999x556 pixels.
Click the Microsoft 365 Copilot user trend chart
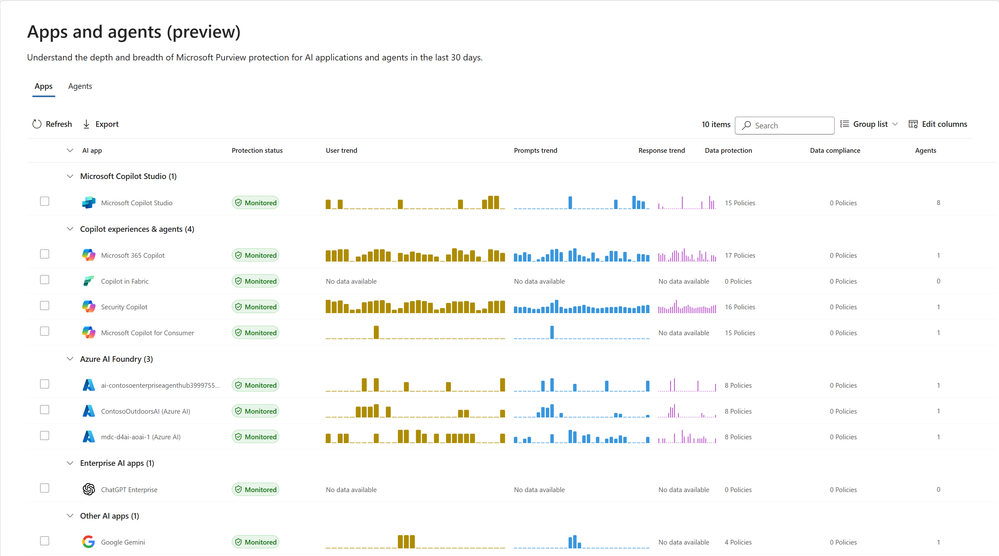point(415,255)
